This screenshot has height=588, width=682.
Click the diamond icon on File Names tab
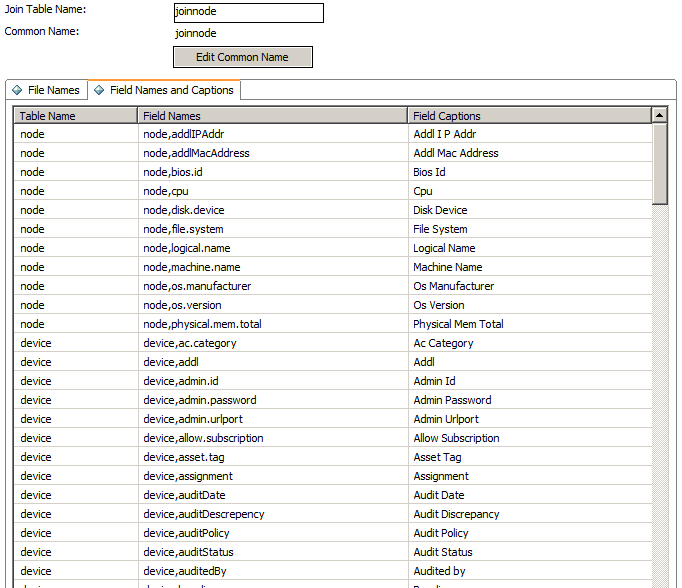17,90
